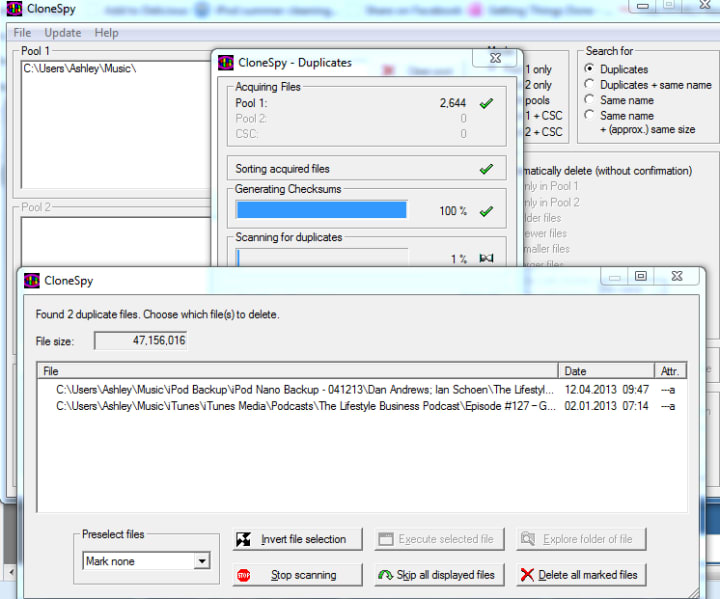
Task: Open the Update menu
Action: pyautogui.click(x=62, y=33)
